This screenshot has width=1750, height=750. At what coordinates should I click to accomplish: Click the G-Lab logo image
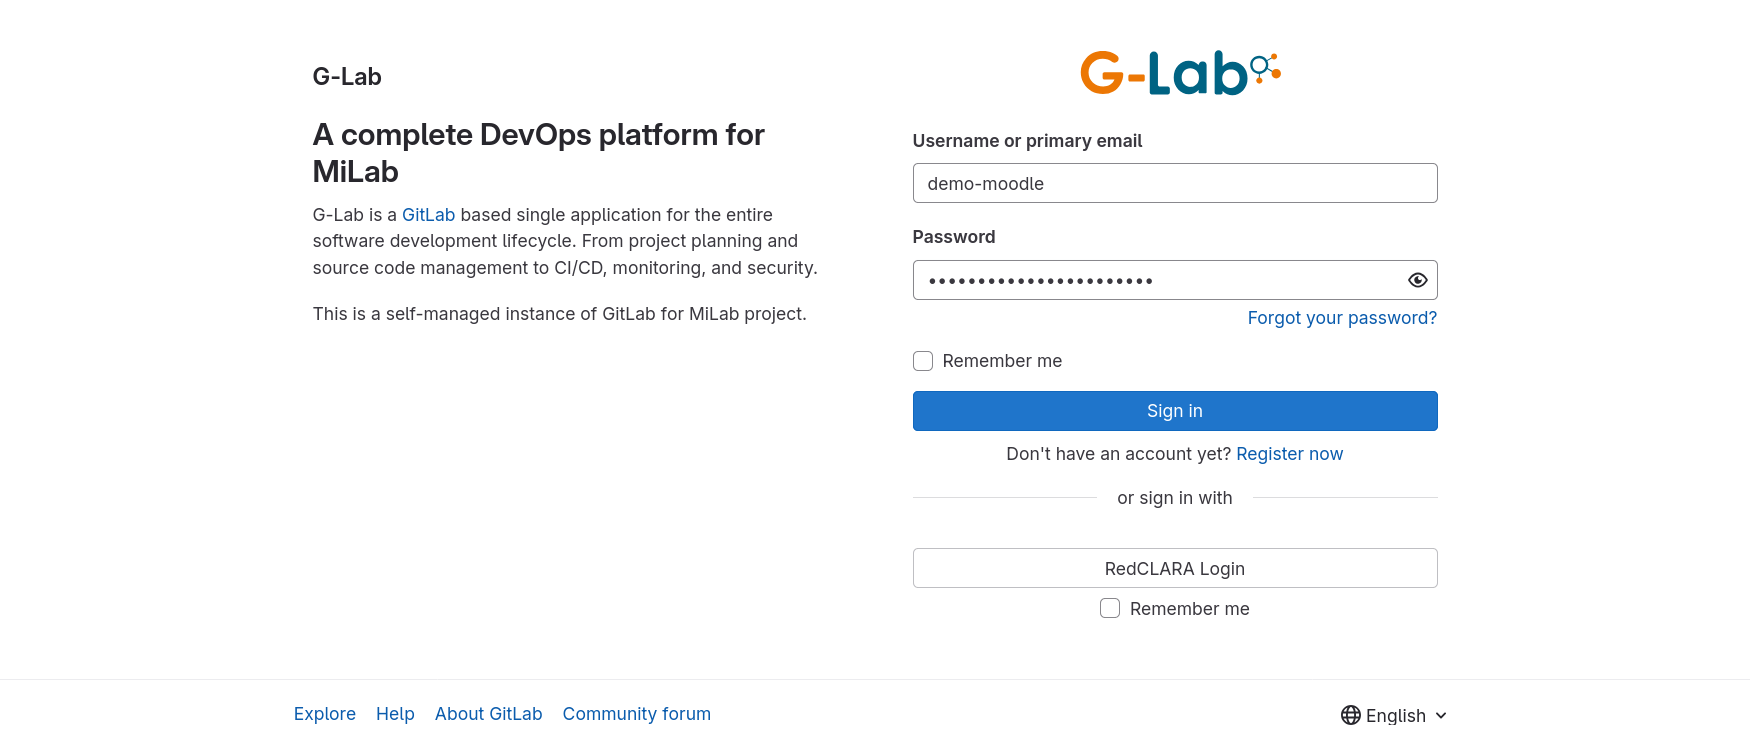[1179, 73]
